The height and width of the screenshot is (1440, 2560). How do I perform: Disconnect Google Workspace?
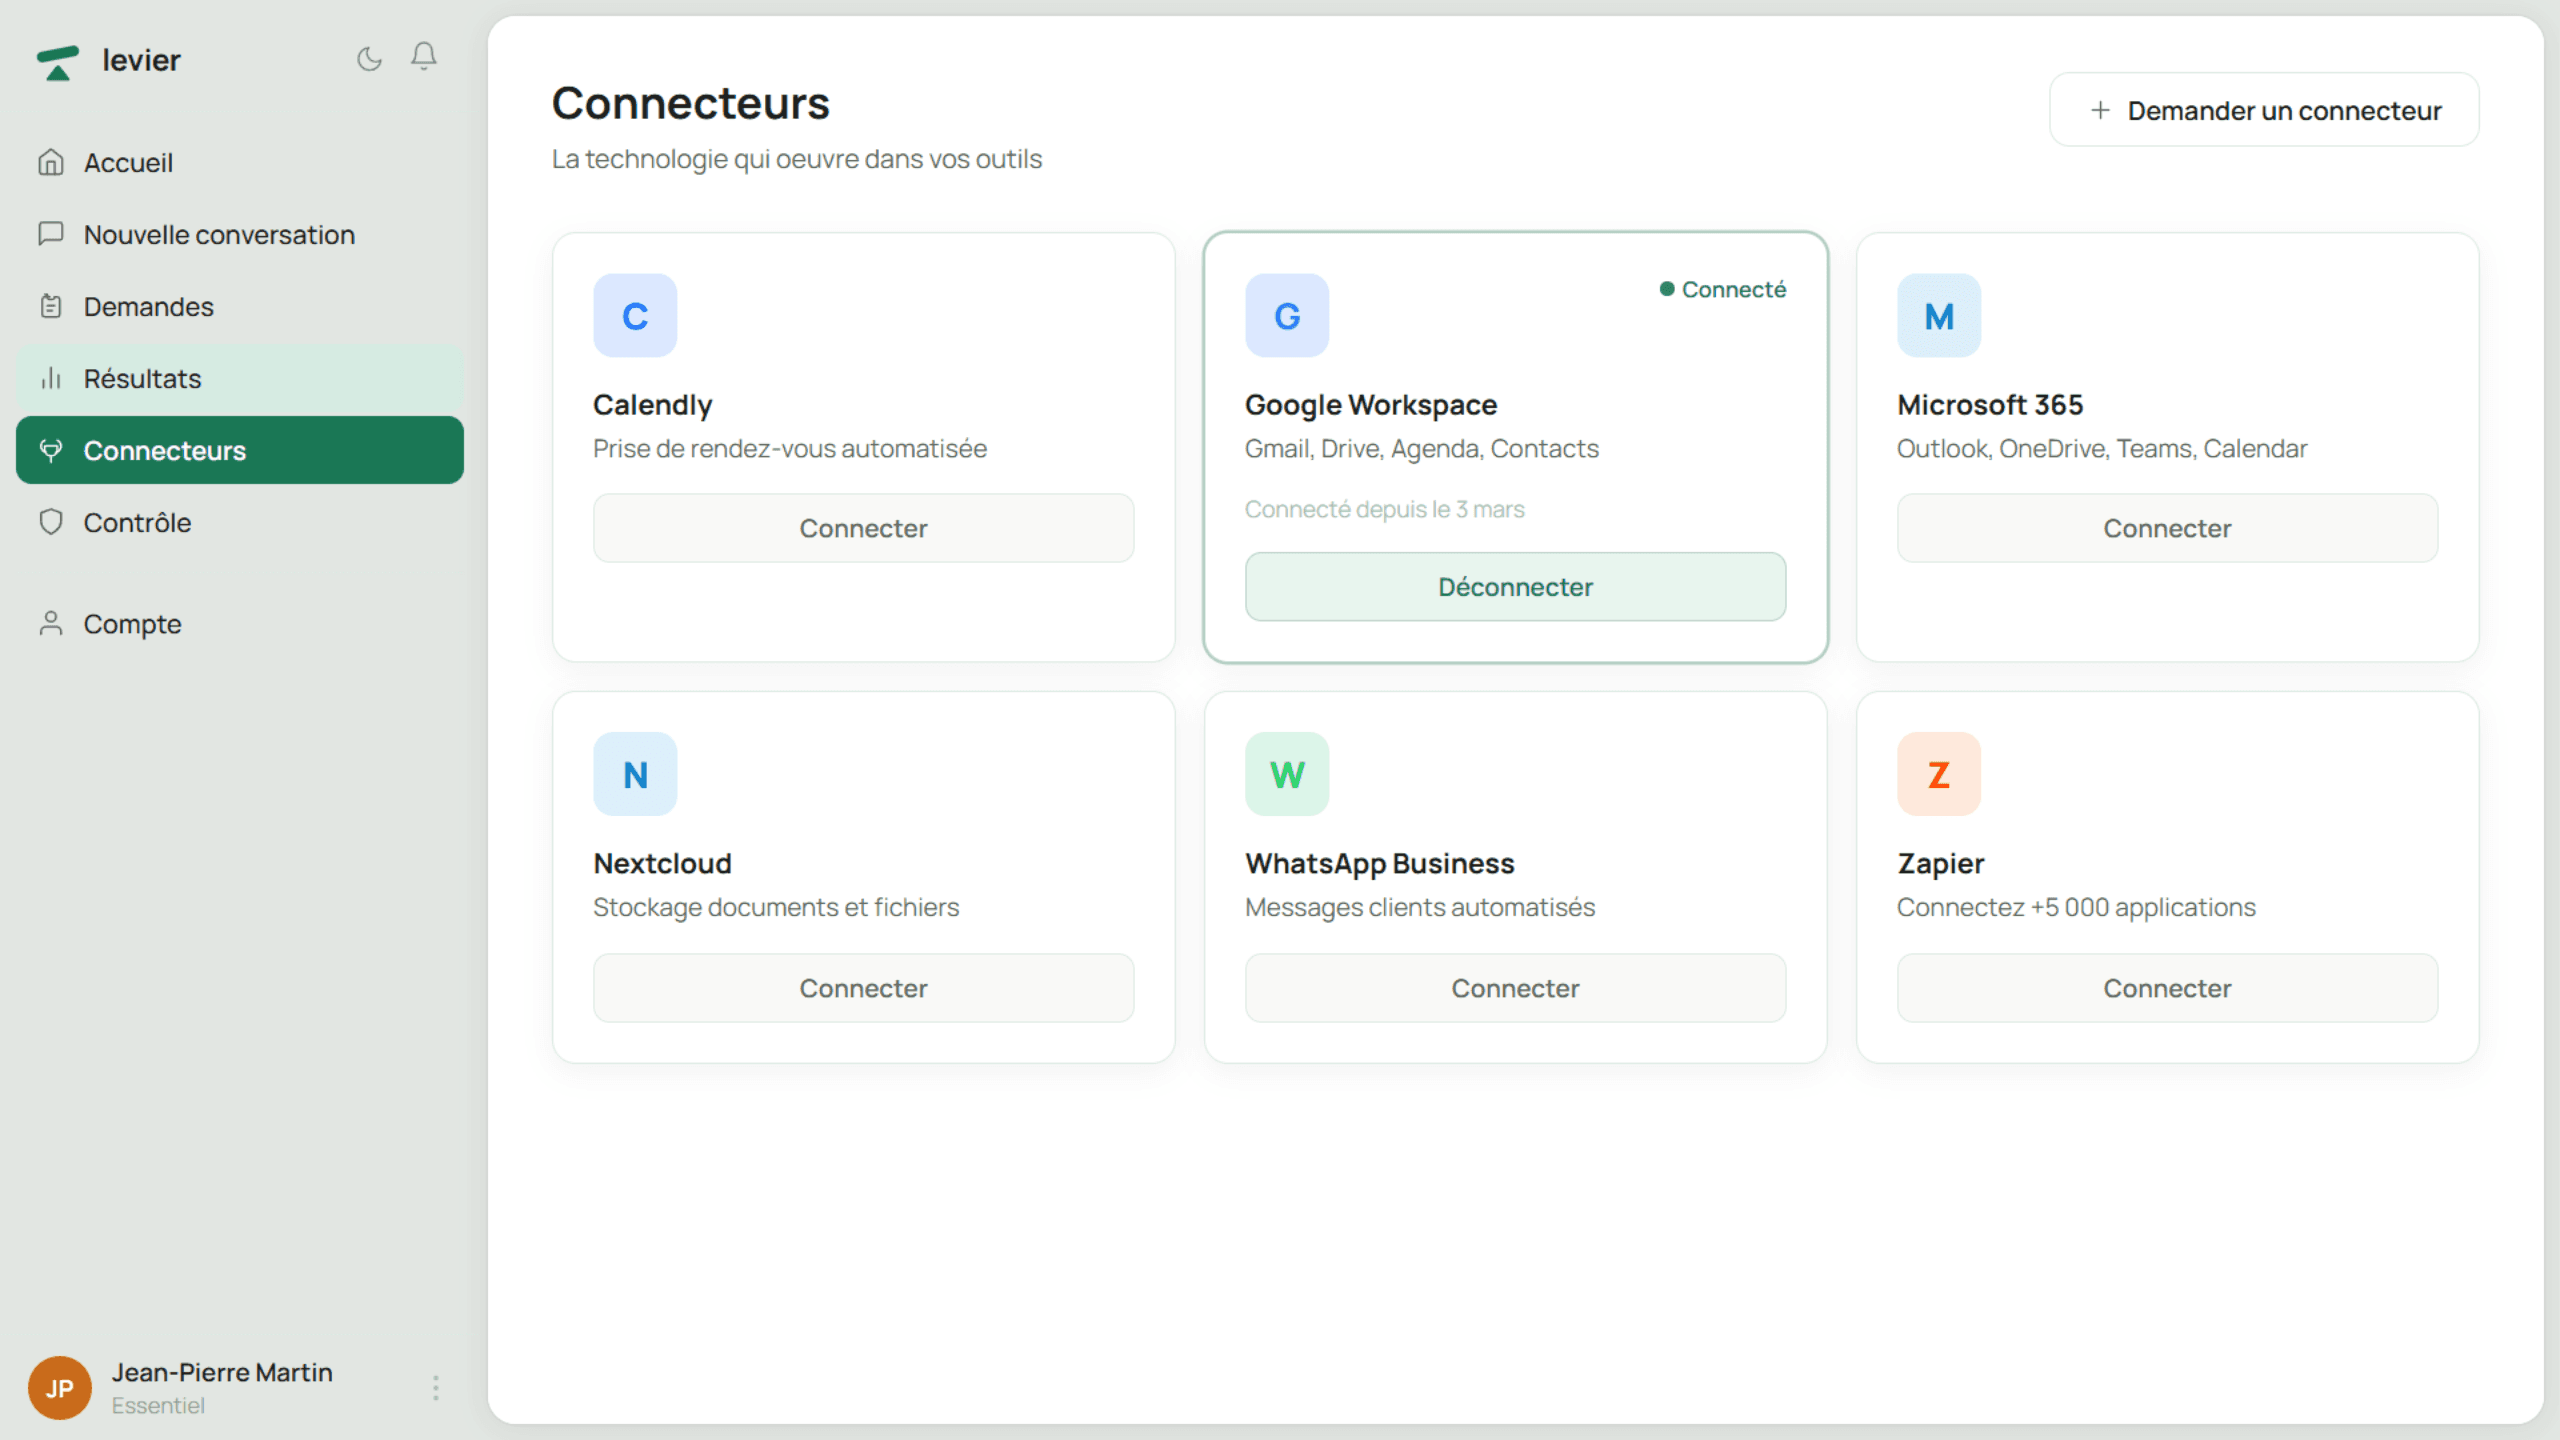(1516, 587)
